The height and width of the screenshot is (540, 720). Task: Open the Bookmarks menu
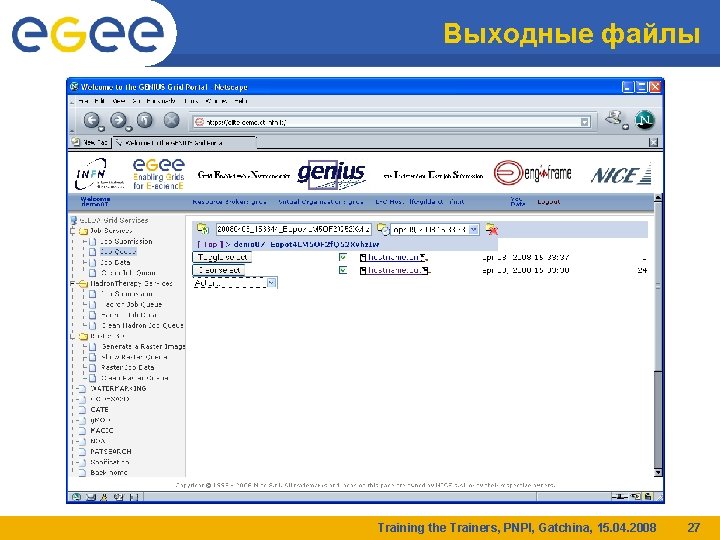coord(161,101)
